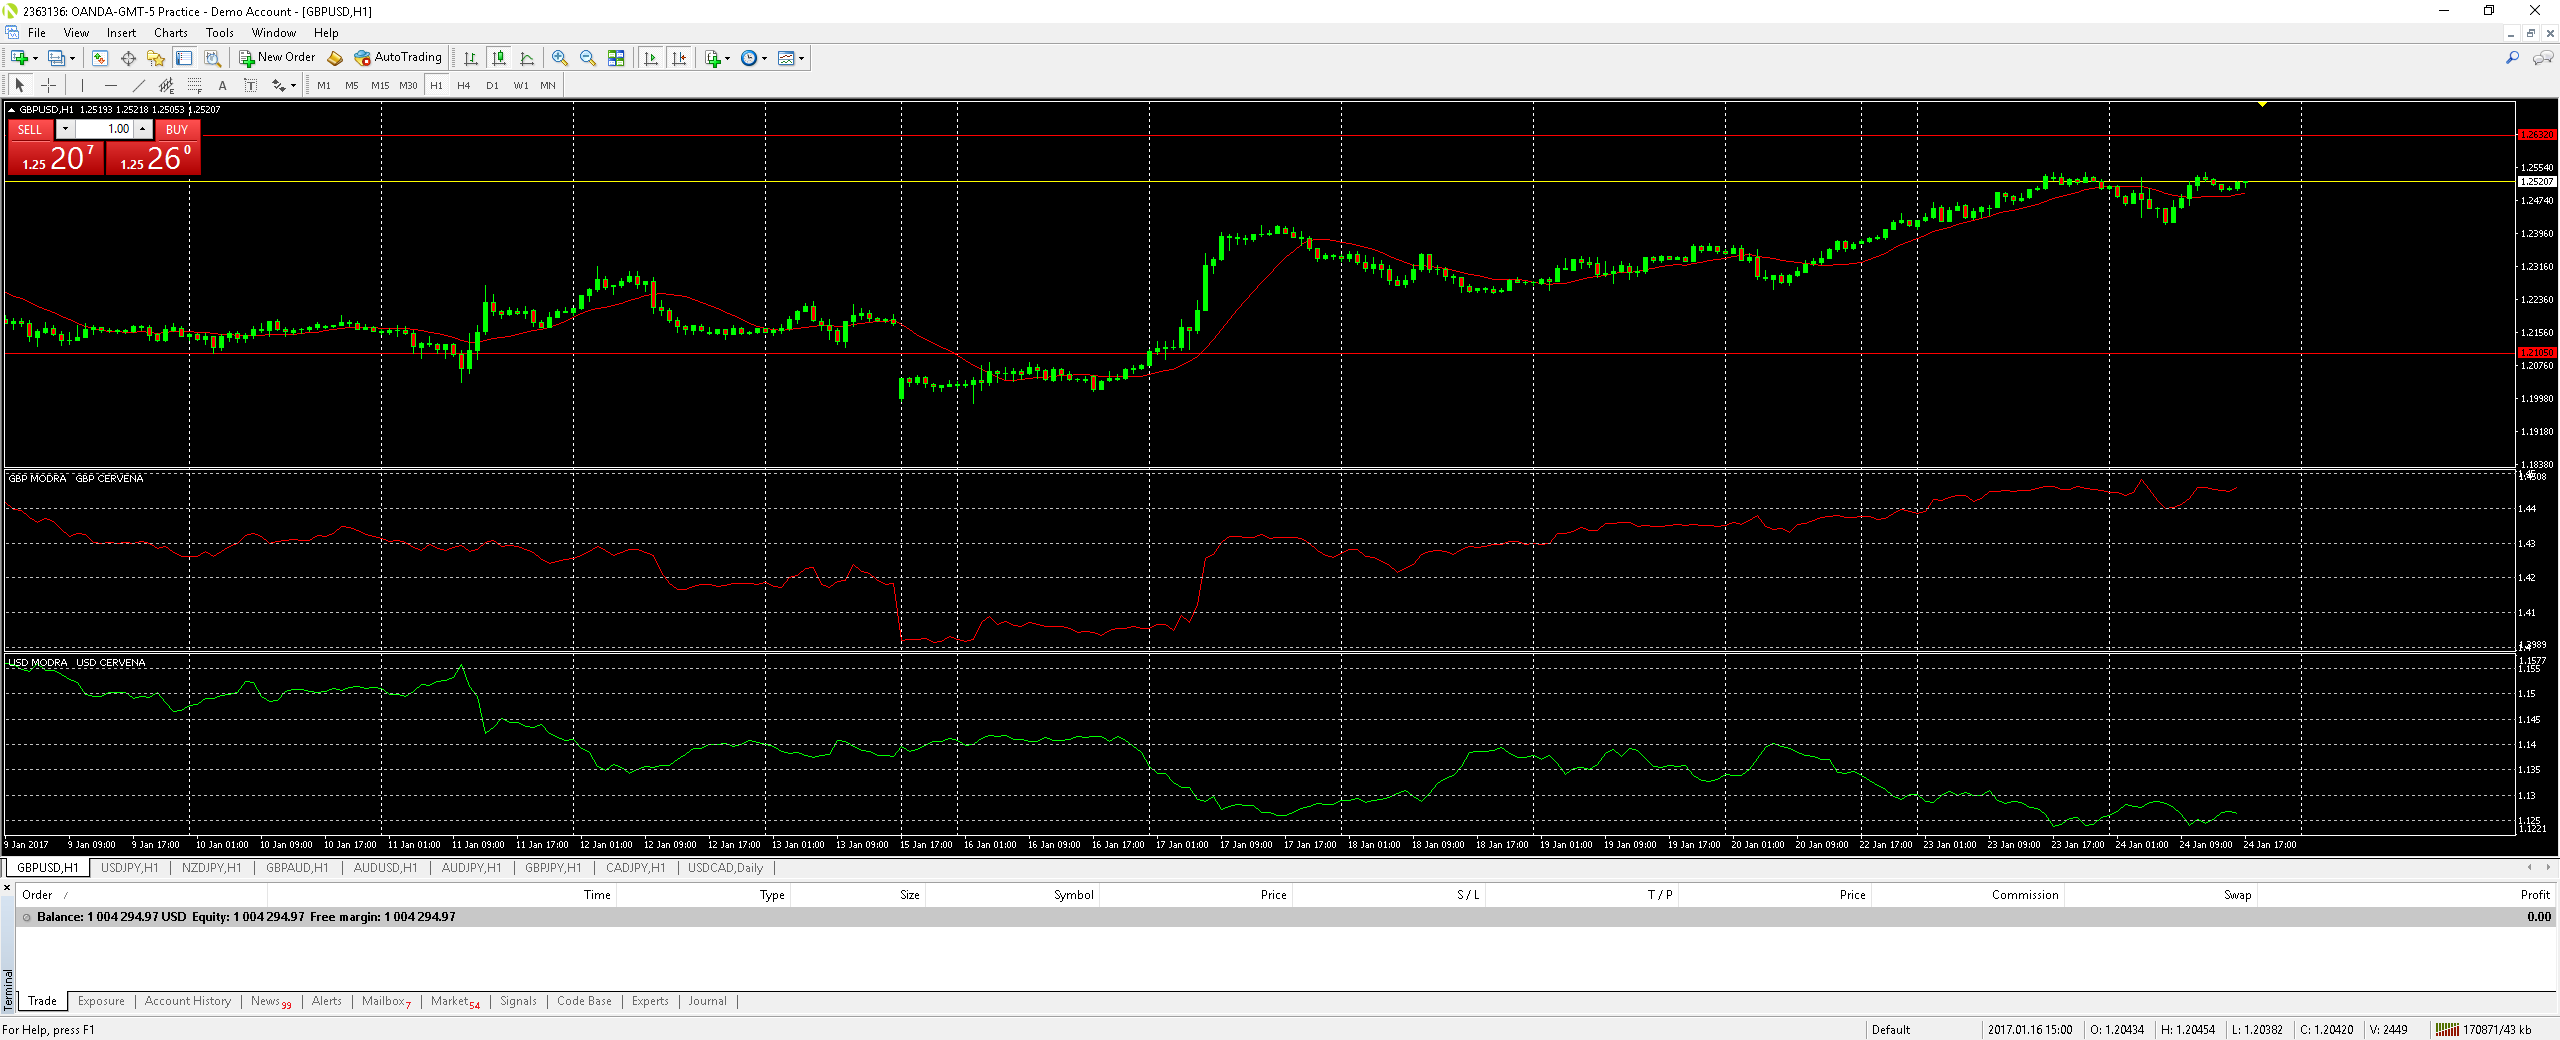Image resolution: width=2560 pixels, height=1040 pixels.
Task: Select the Text Label tool
Action: click(x=223, y=86)
